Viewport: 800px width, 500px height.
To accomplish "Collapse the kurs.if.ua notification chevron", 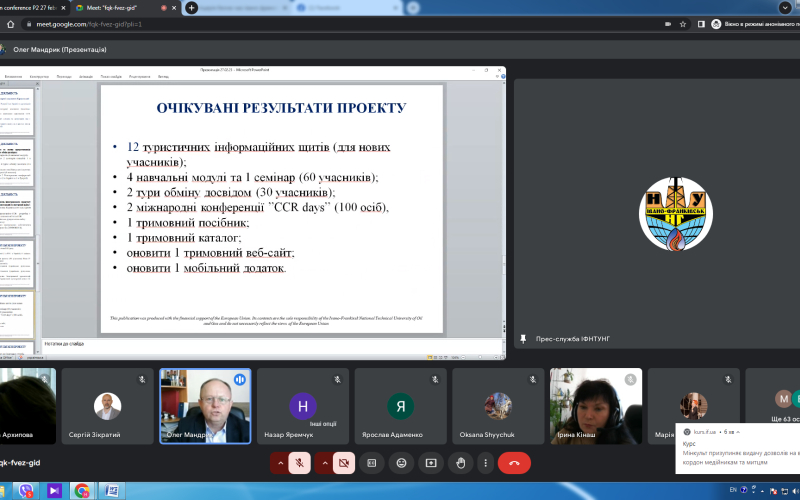I will tap(738, 432).
